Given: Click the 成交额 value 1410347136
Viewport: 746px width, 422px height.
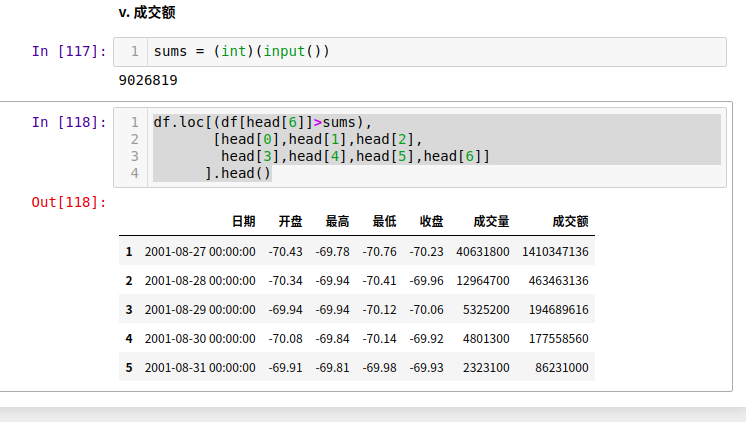Looking at the screenshot, I should (x=555, y=252).
